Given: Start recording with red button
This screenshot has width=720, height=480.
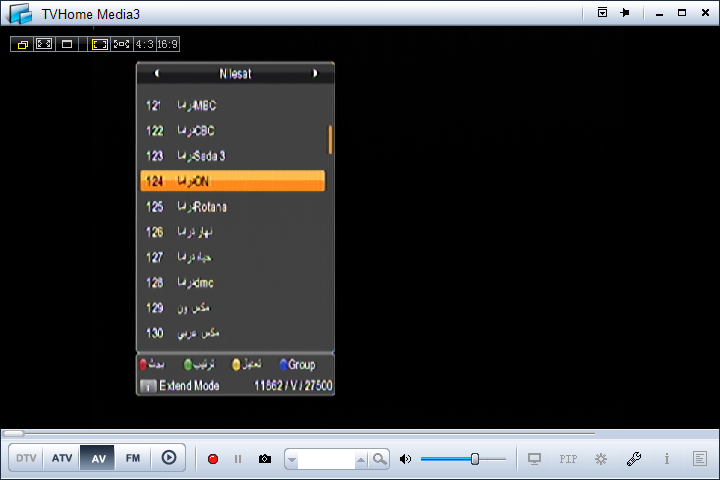Looking at the screenshot, I should tap(213, 459).
